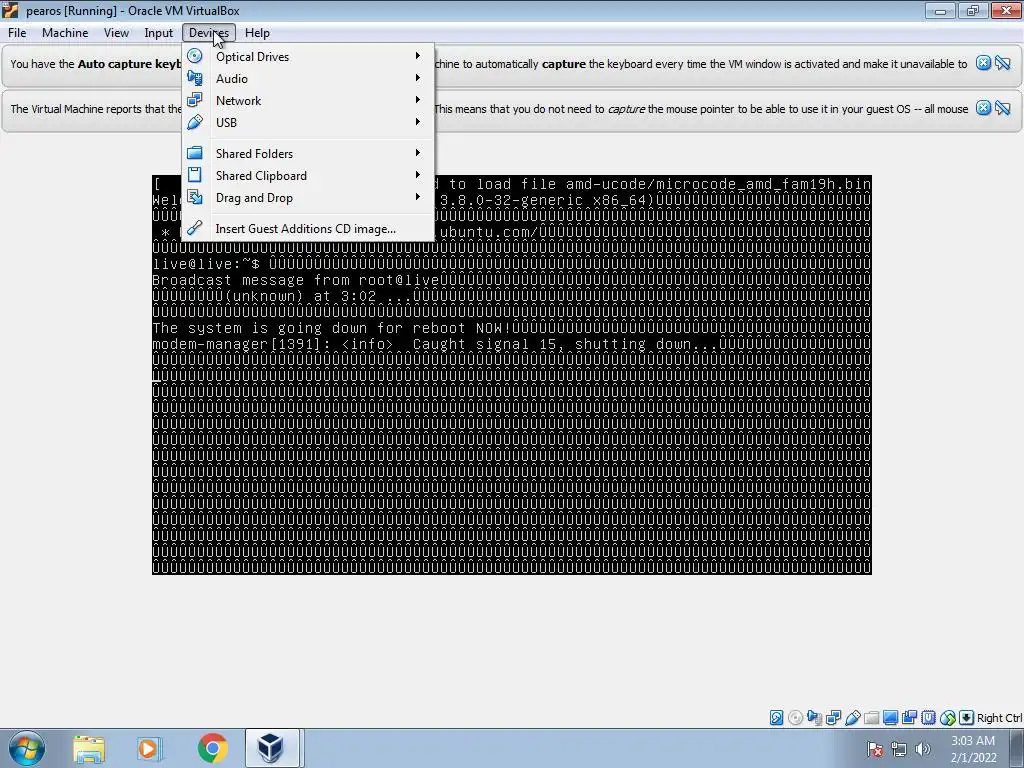Select Audio menu entry
The height and width of the screenshot is (768, 1024).
(x=308, y=78)
